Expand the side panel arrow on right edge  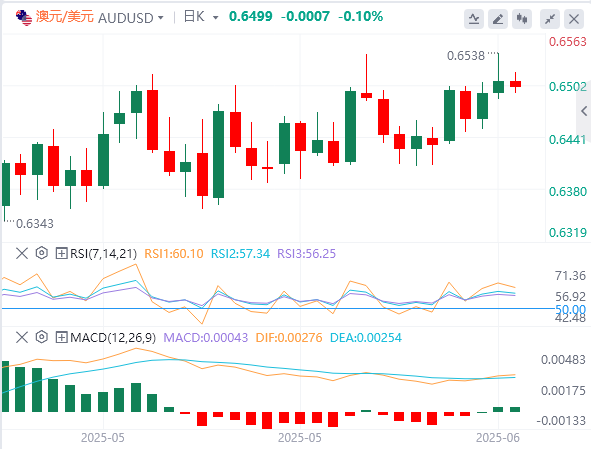coord(584,111)
